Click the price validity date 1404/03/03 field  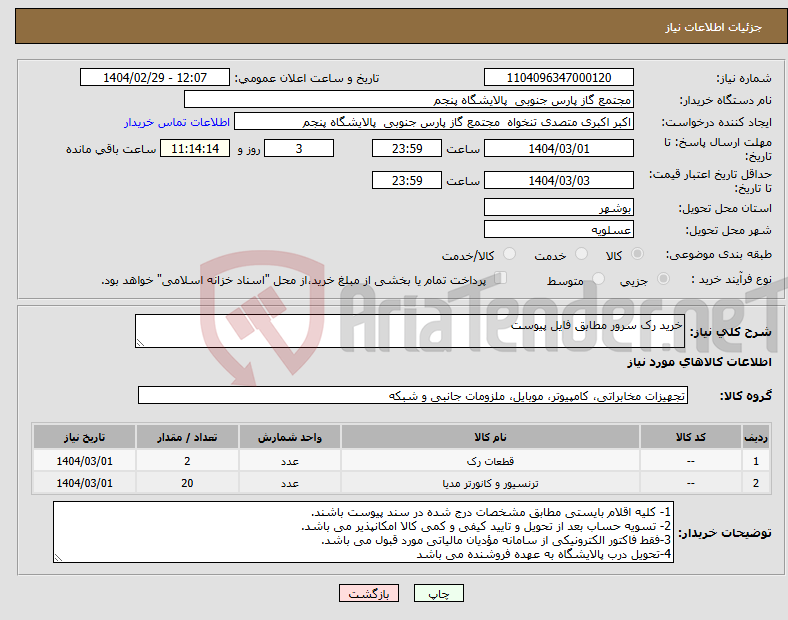pyautogui.click(x=558, y=180)
